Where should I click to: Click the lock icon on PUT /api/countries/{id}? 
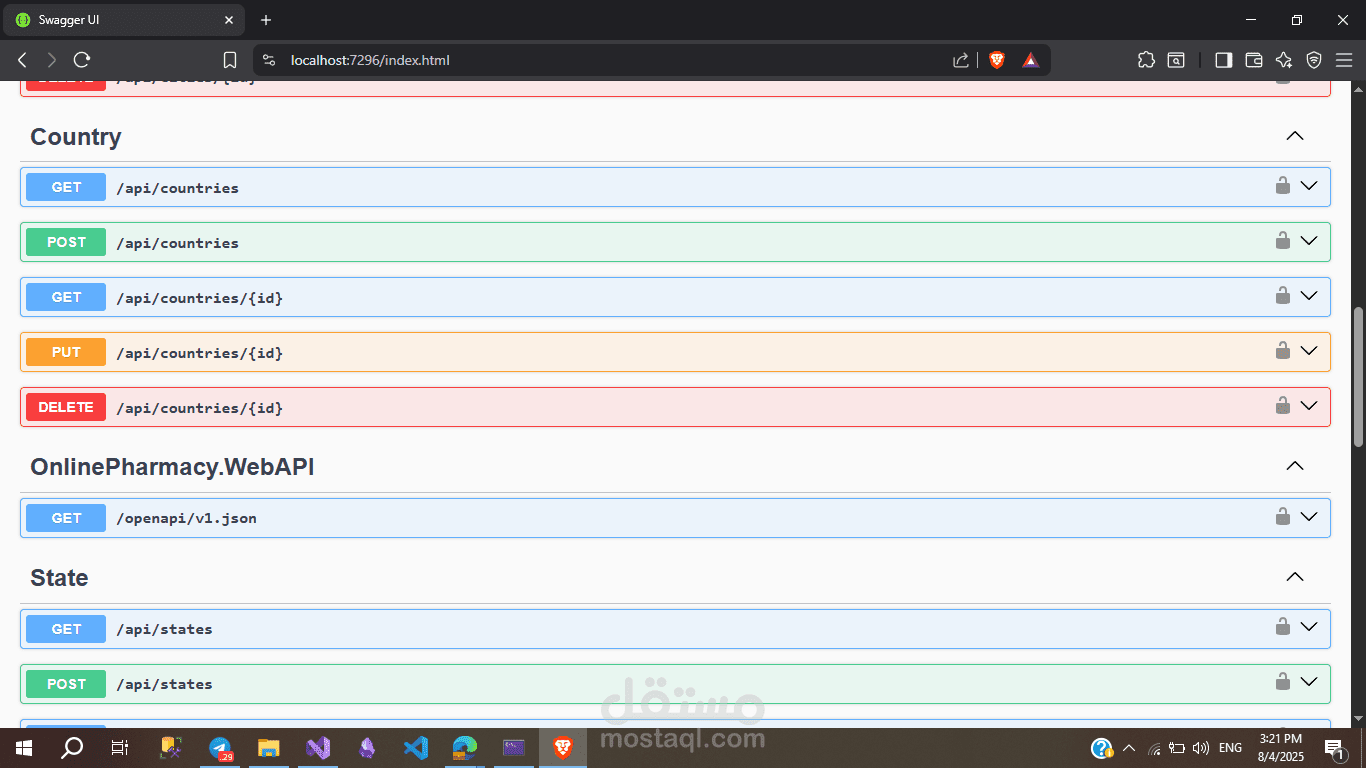coord(1282,350)
